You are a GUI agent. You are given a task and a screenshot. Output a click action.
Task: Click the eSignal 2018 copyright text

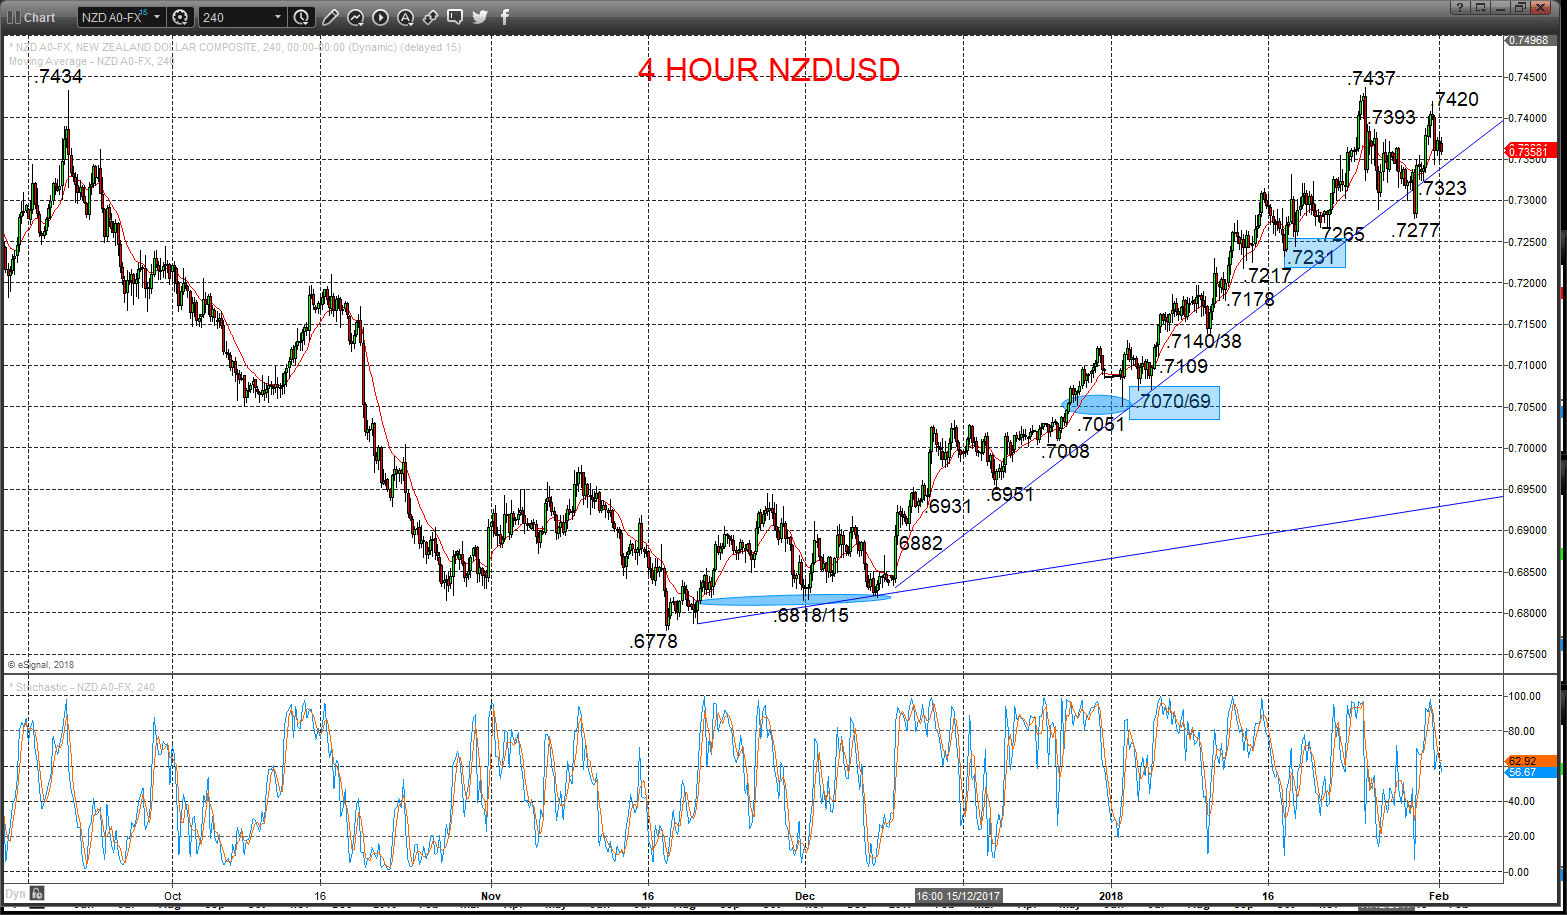point(41,664)
